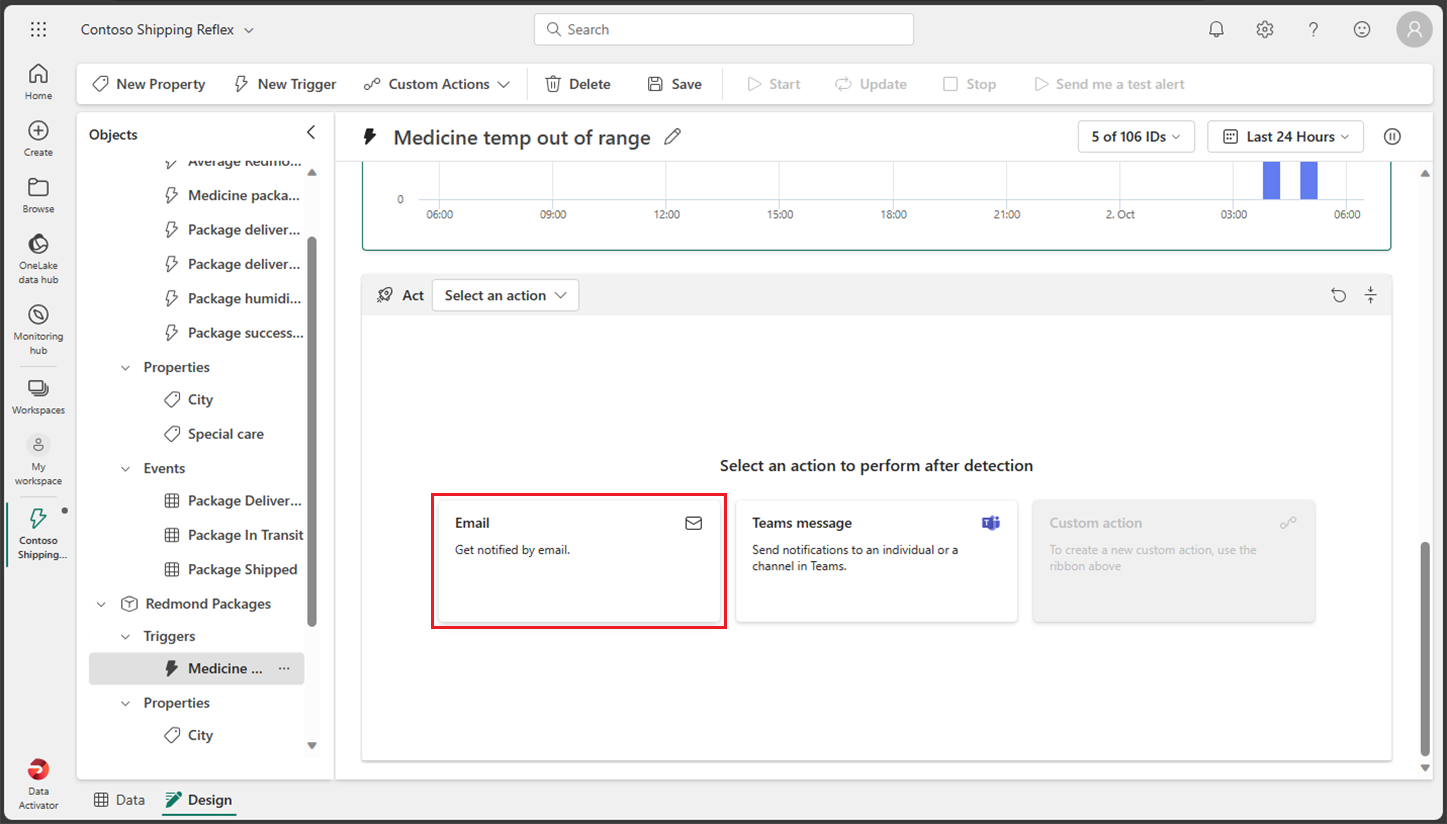Open Create in left navigation
Screen dimensions: 1447x824
[38, 138]
